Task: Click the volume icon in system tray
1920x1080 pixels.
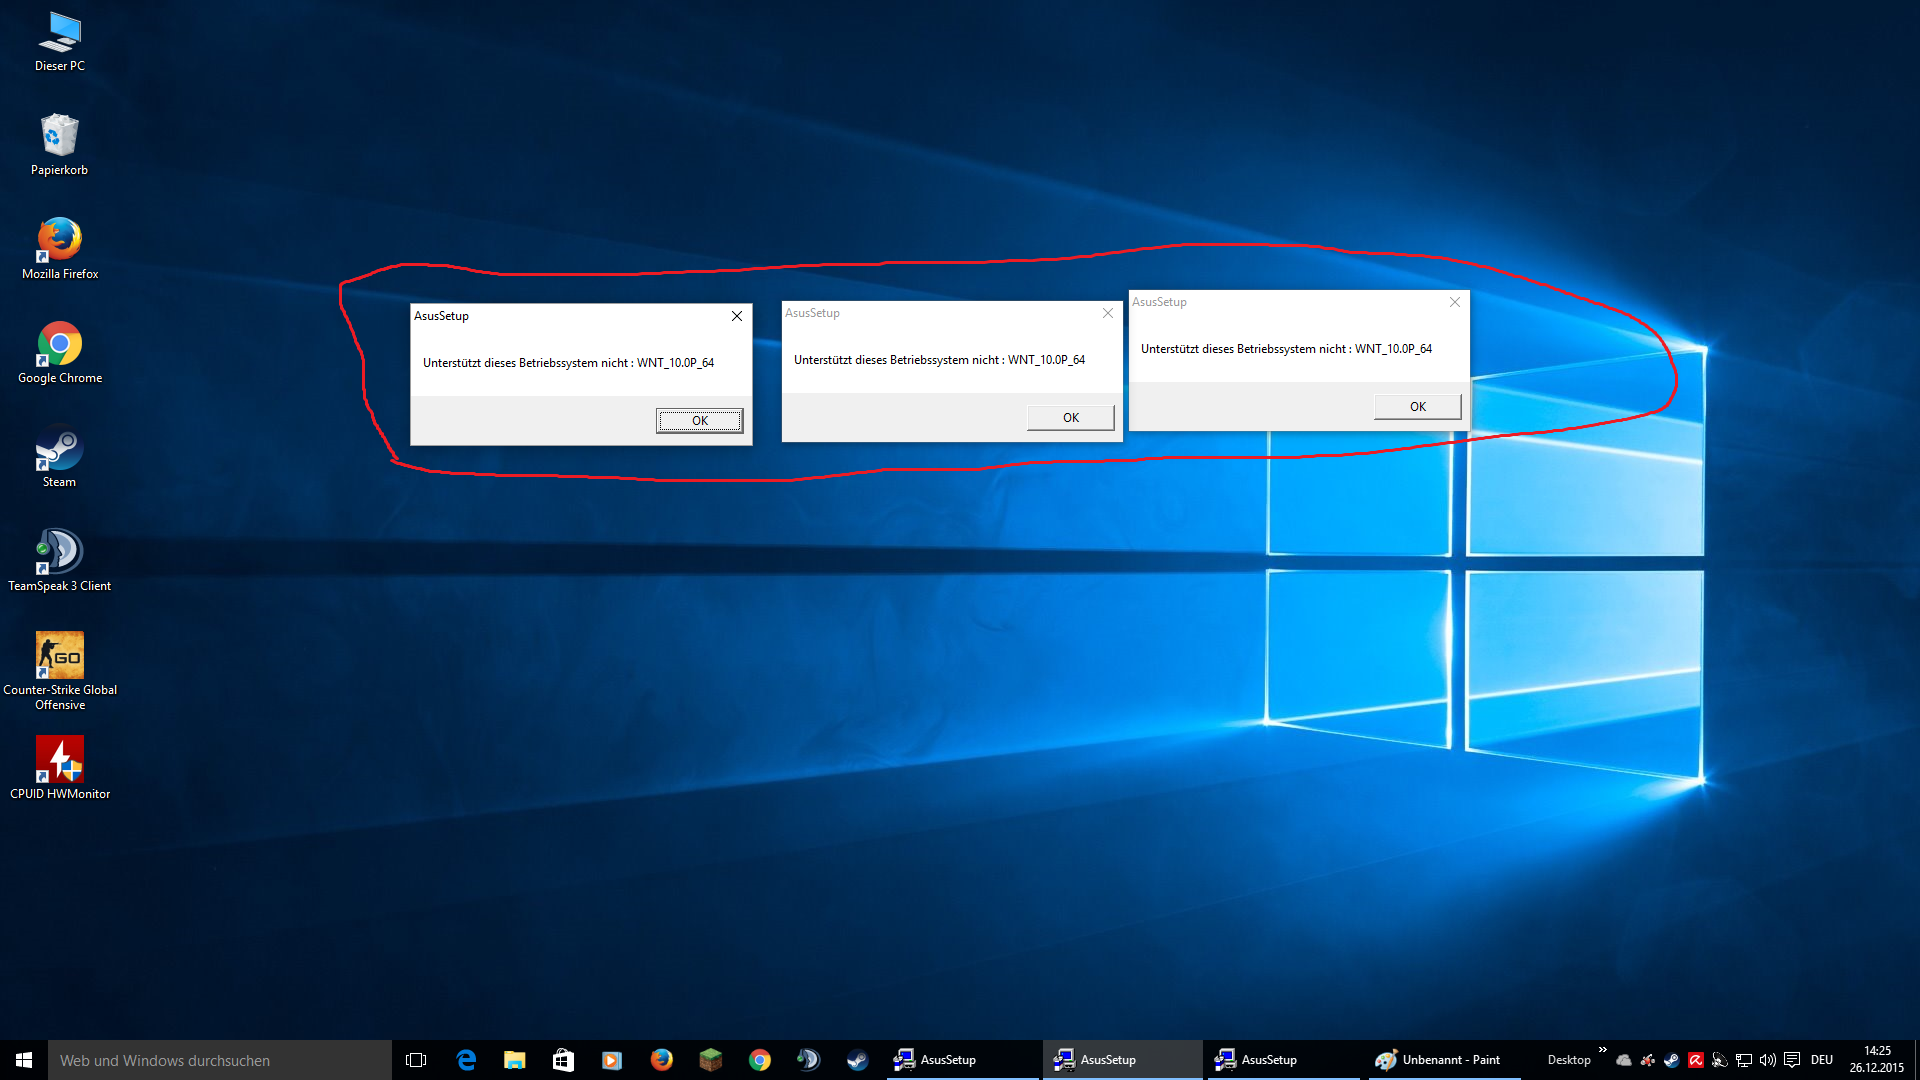Action: 1767,1060
